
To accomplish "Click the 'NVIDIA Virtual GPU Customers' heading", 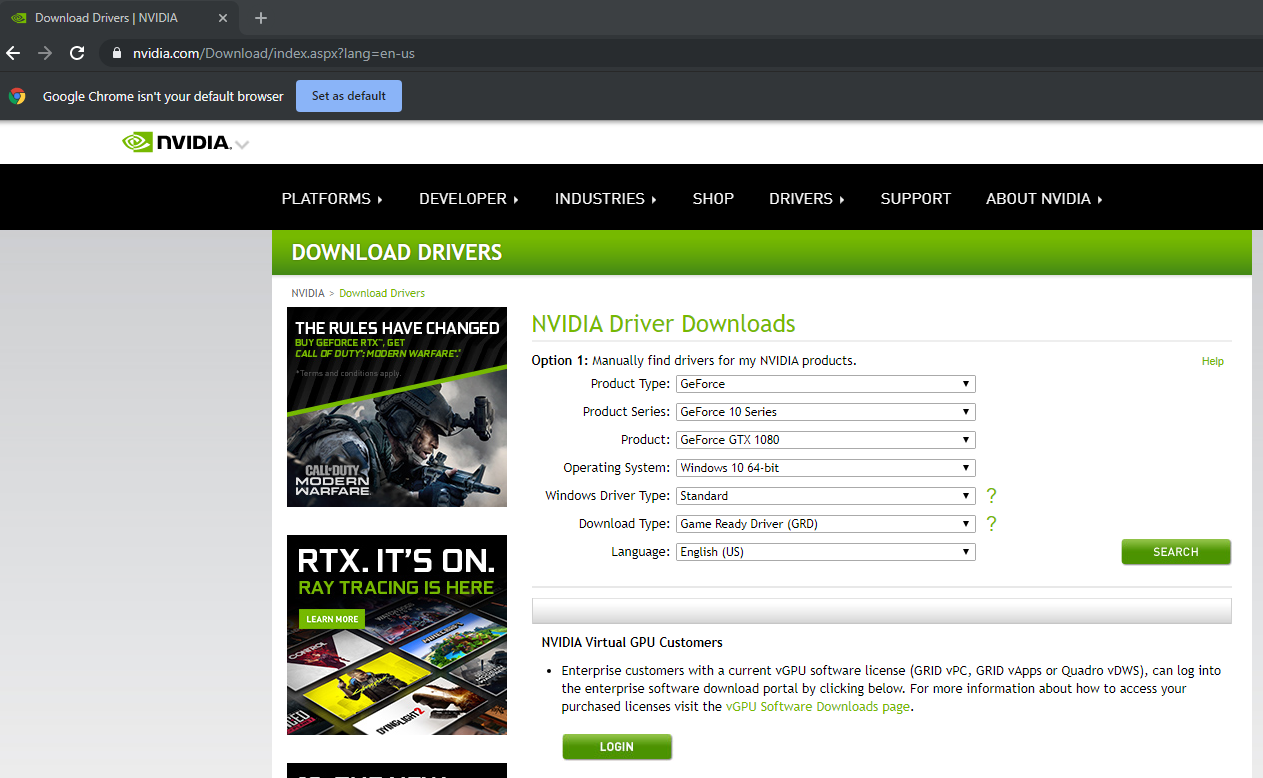I will (632, 642).
